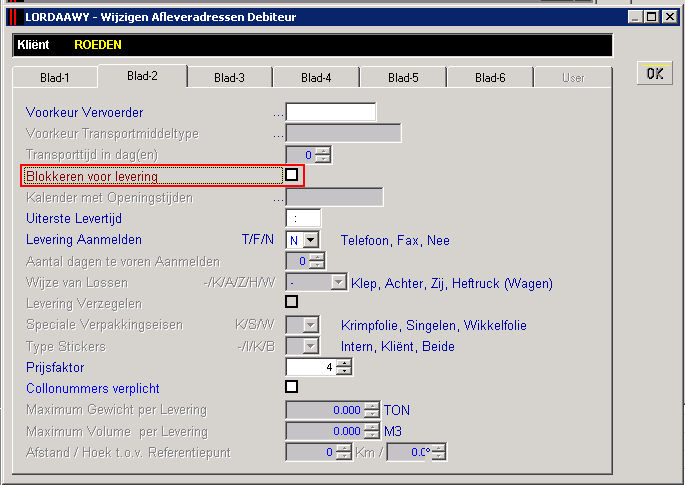Click the 'Intern, Kliënt, Beide' text
Screen dimensions: 685x485
click(x=398, y=346)
